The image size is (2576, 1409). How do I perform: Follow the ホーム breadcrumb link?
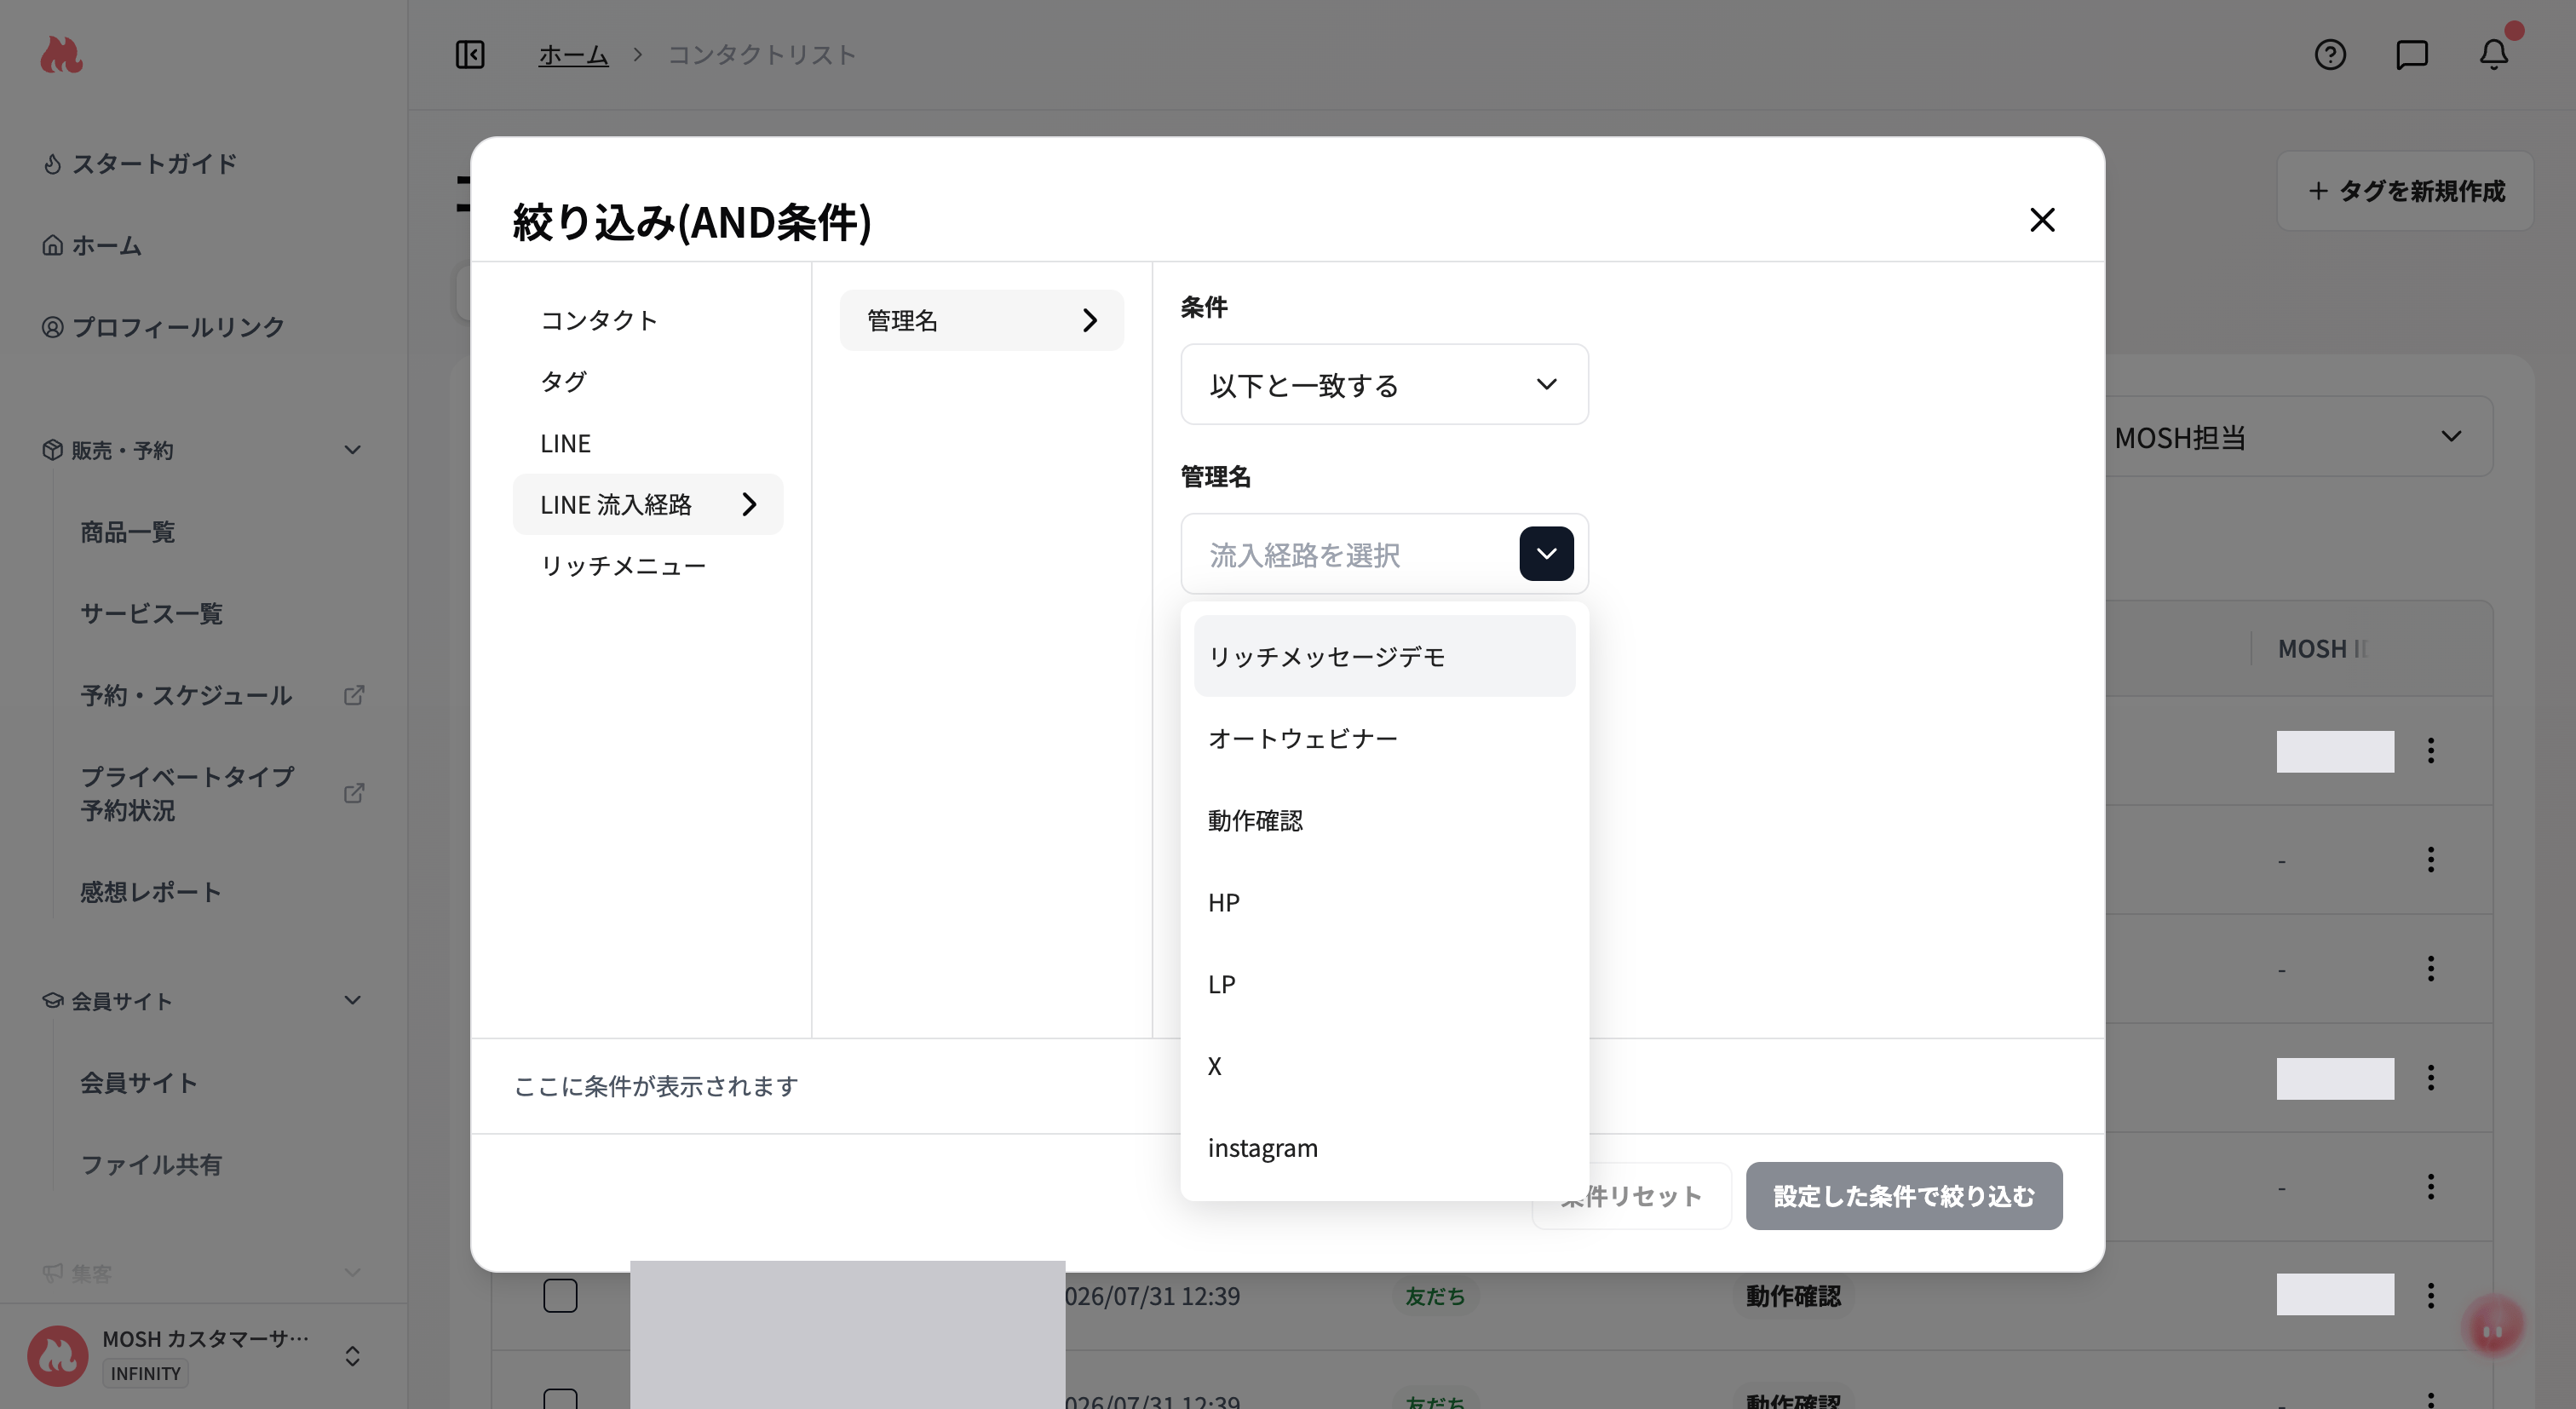click(573, 54)
